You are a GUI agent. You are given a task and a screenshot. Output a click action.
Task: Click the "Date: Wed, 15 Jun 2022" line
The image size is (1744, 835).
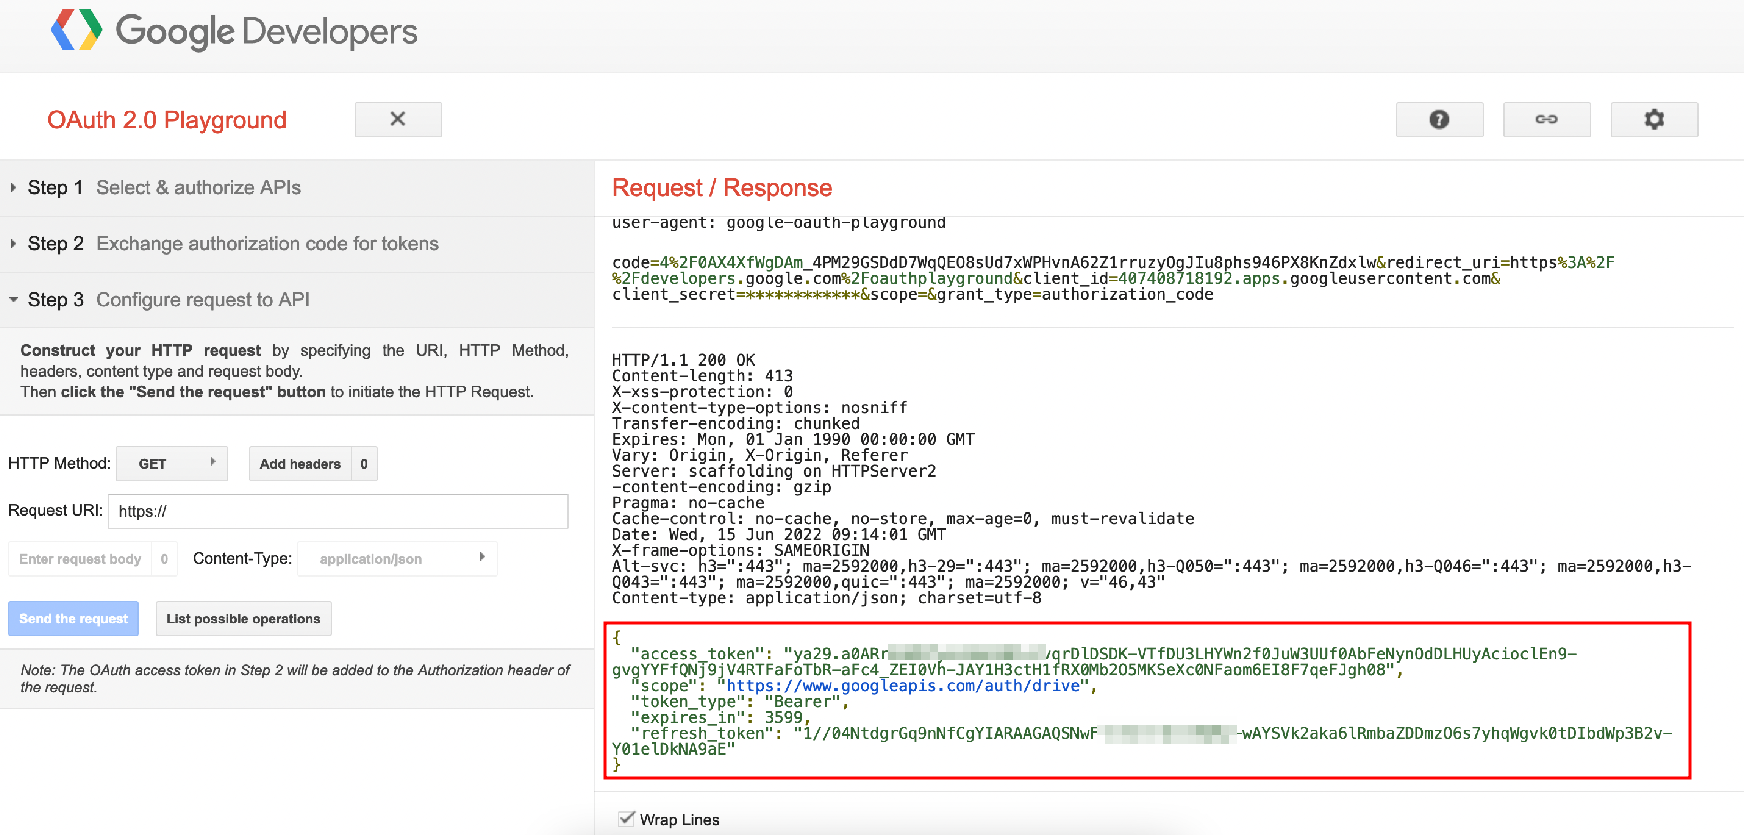coord(779,535)
